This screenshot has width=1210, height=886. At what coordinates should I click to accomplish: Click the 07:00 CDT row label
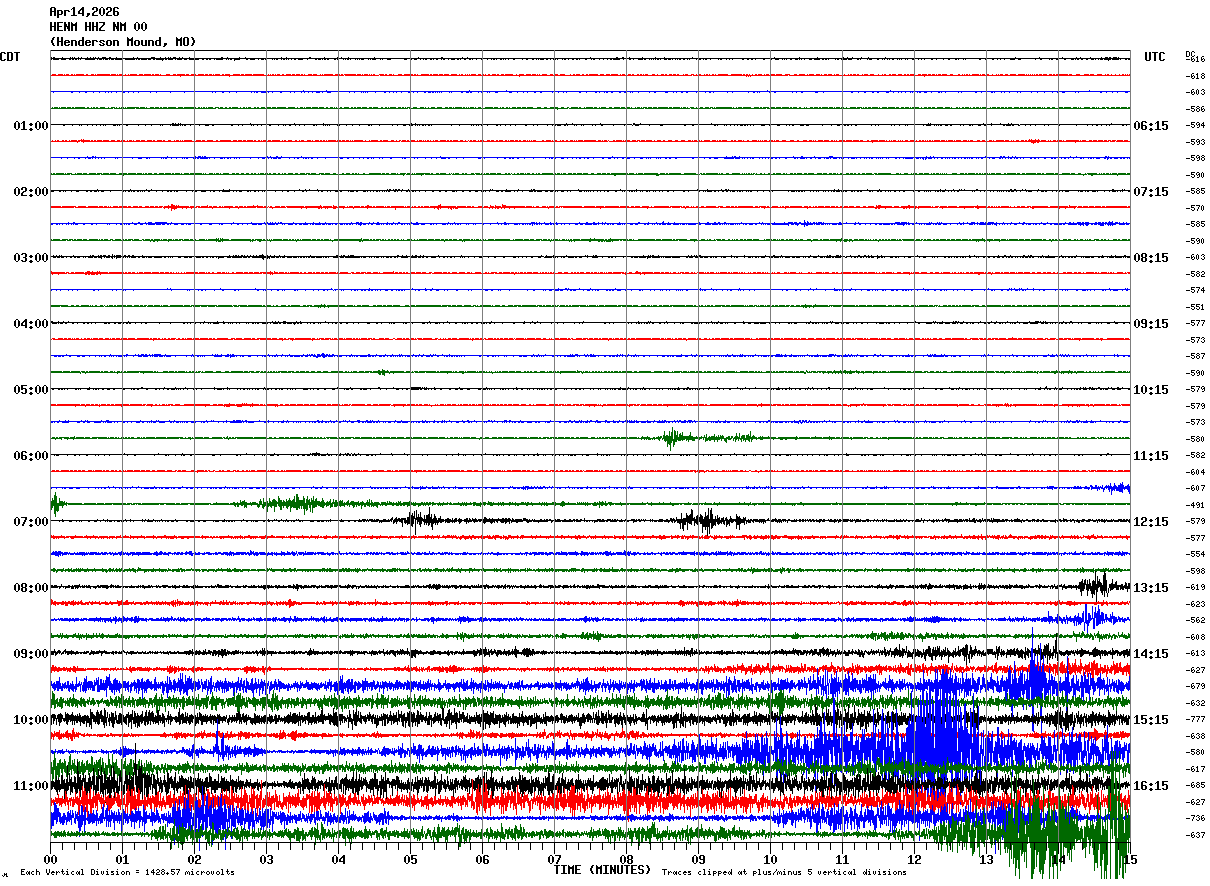tap(30, 522)
